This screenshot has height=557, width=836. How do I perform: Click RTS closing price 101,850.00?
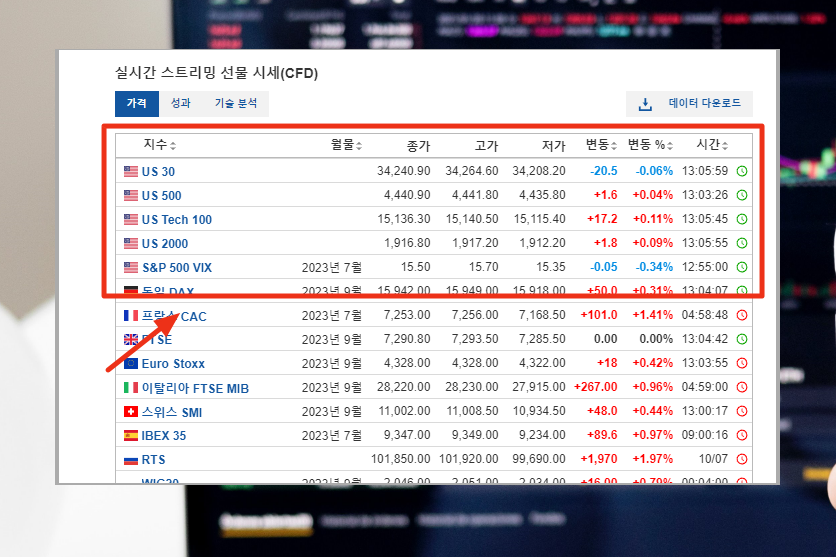coord(400,459)
